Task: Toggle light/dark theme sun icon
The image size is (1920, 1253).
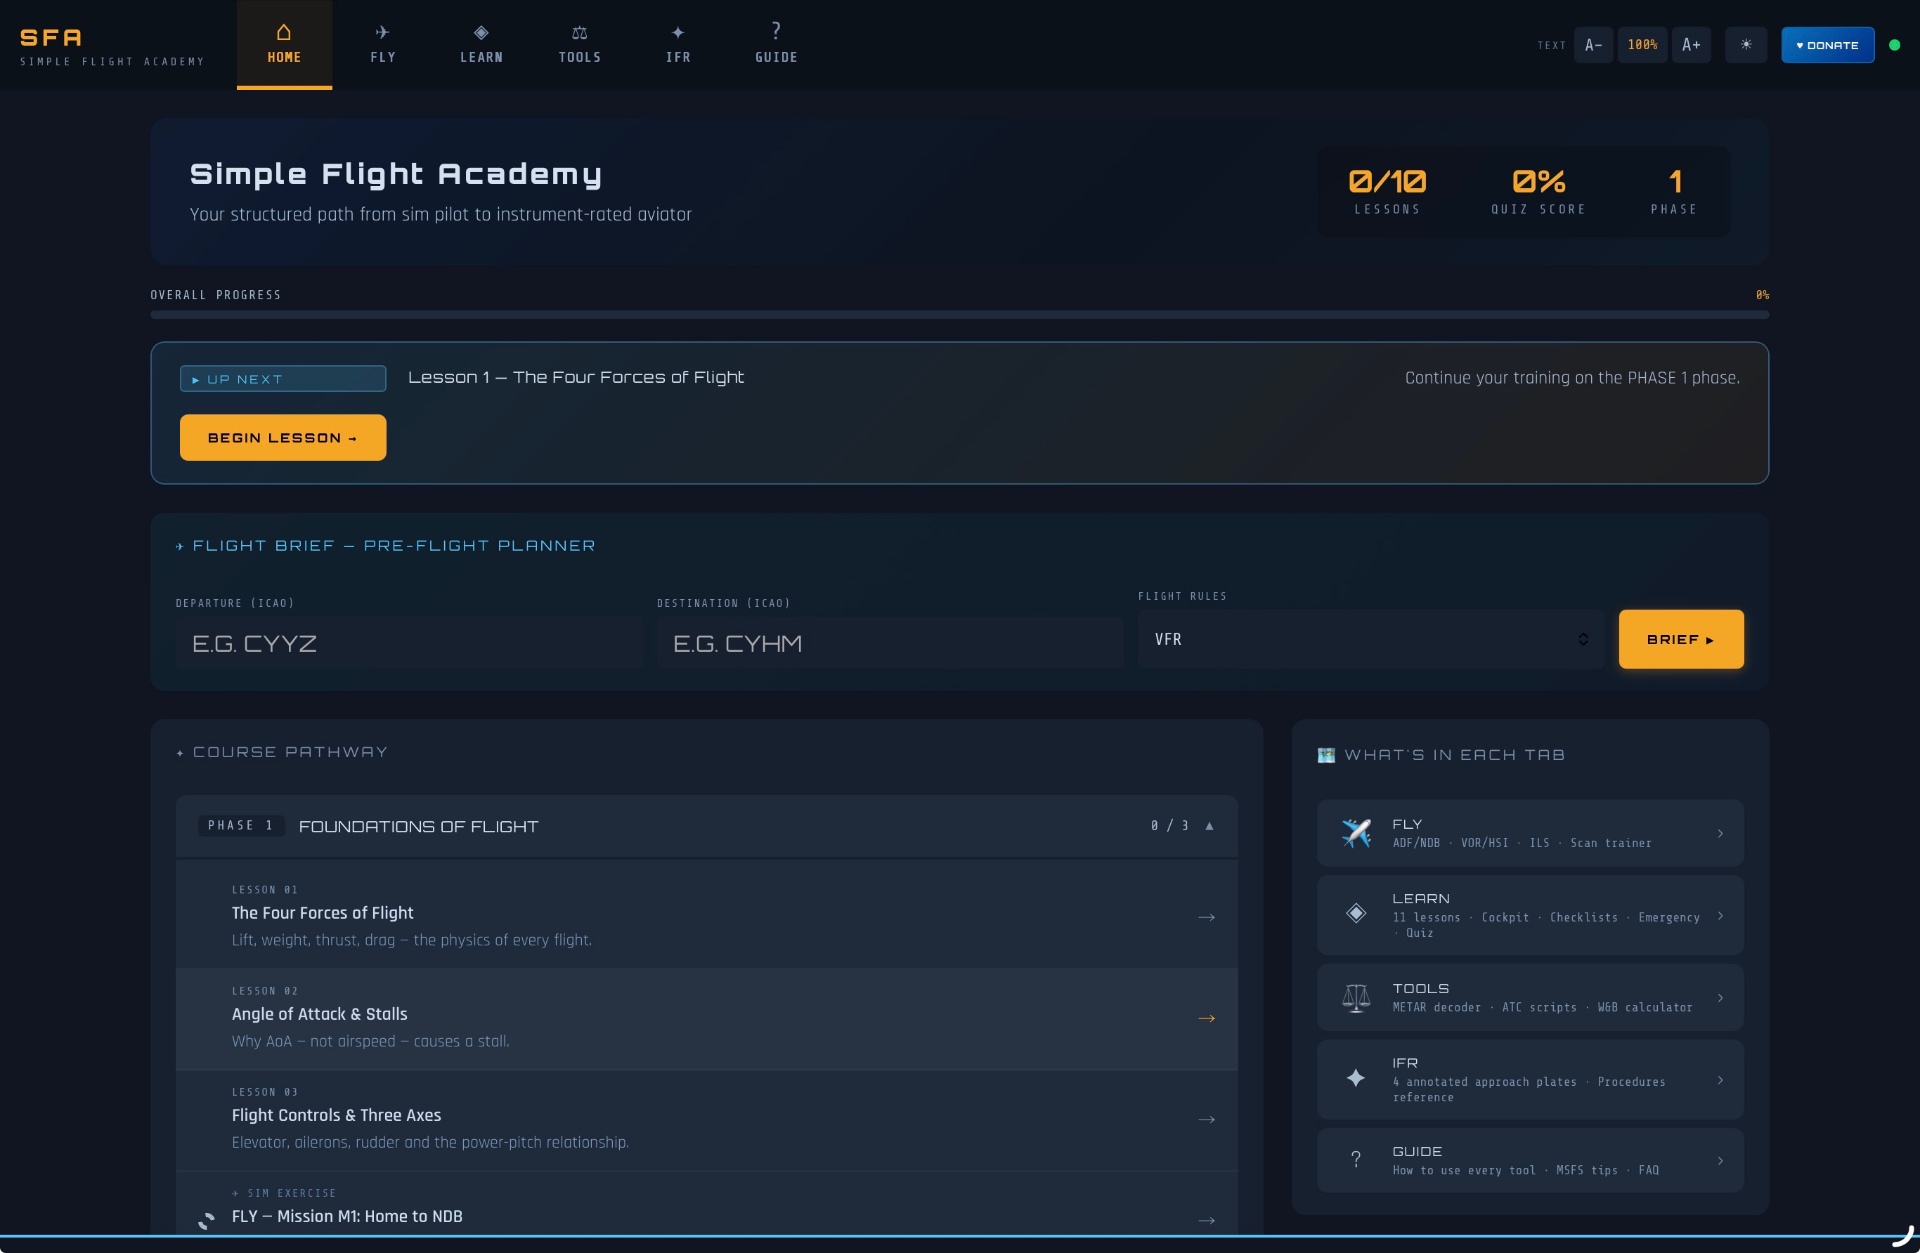Action: pyautogui.click(x=1746, y=45)
